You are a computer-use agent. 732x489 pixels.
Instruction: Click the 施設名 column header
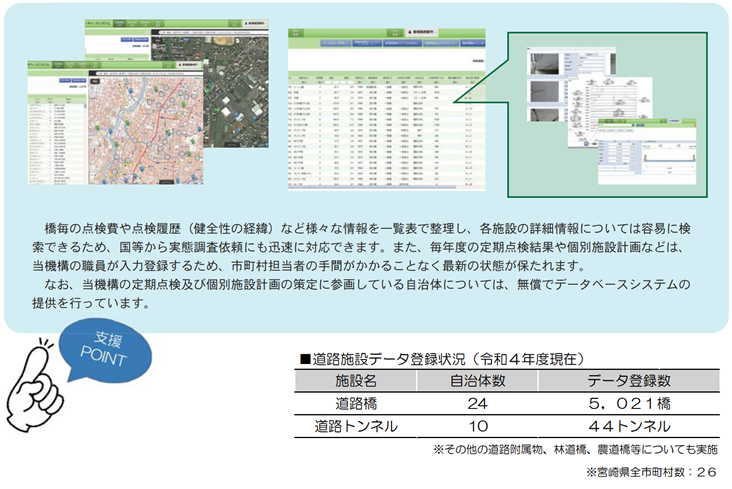(x=355, y=381)
